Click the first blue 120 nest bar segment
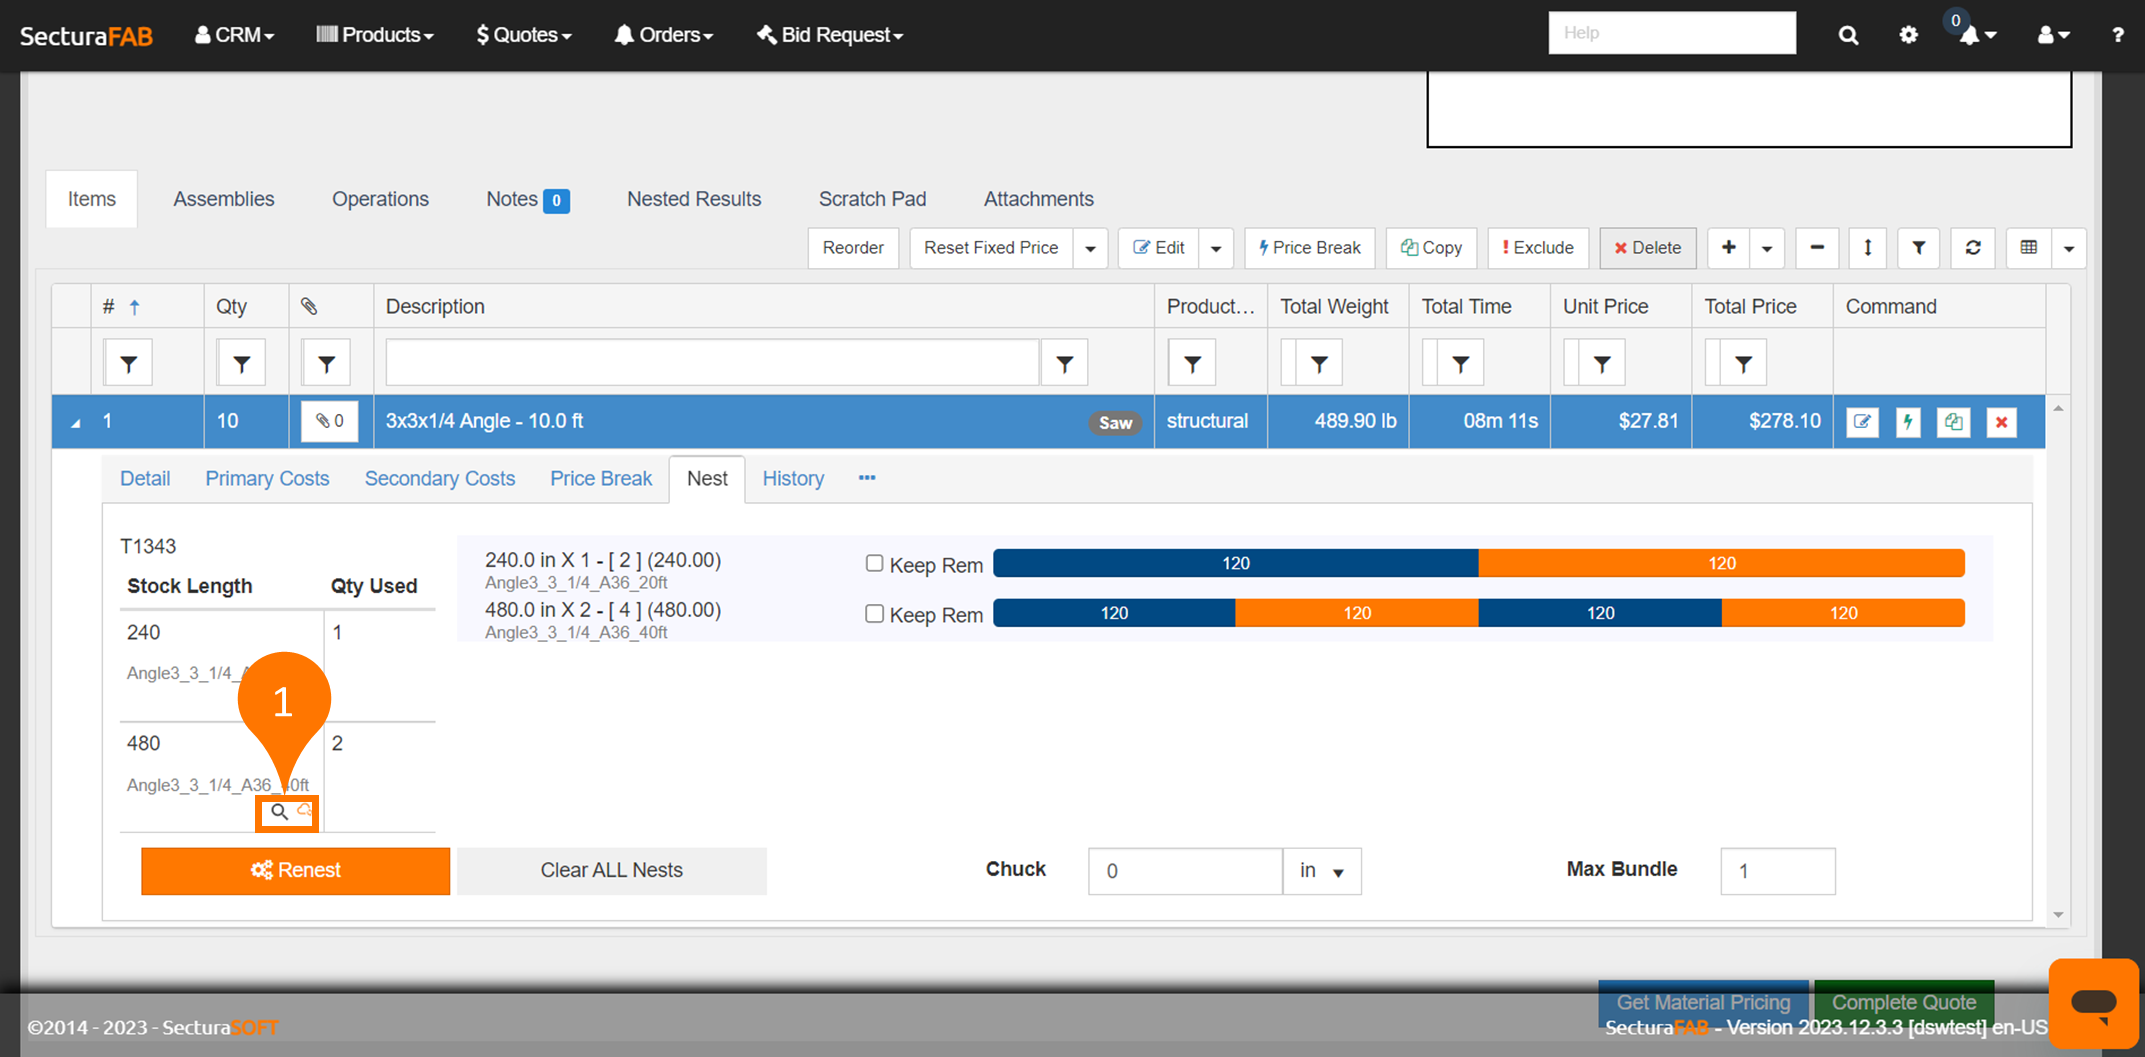 1235,564
